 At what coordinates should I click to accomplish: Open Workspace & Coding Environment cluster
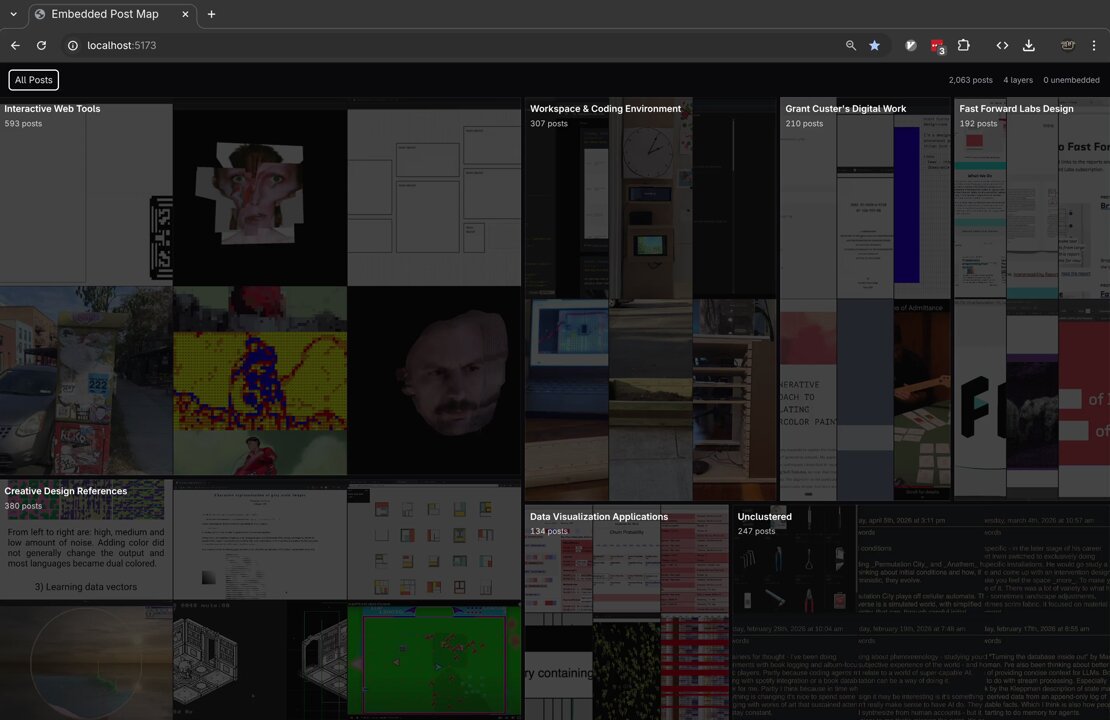point(605,108)
